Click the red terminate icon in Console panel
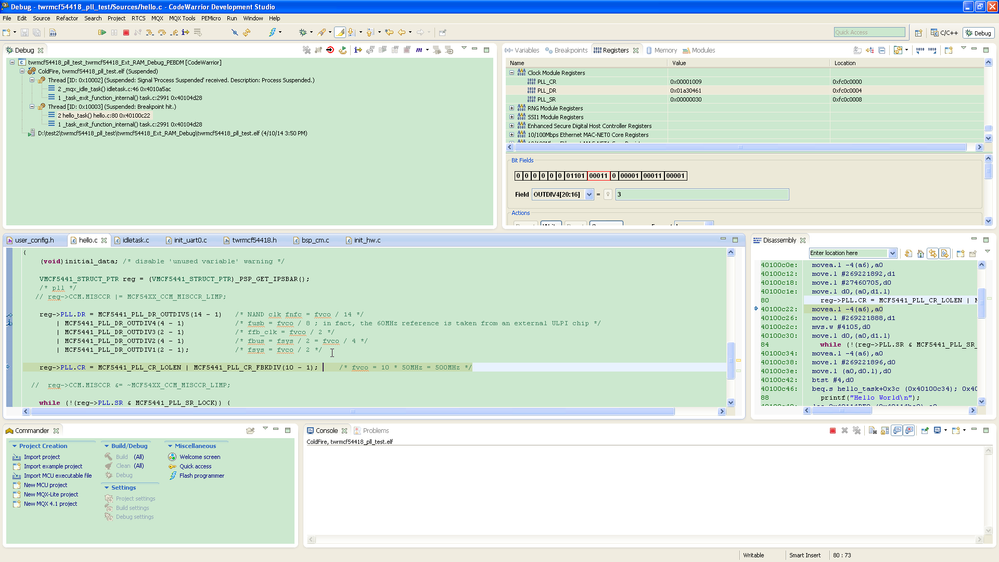Image resolution: width=999 pixels, height=562 pixels. point(832,431)
